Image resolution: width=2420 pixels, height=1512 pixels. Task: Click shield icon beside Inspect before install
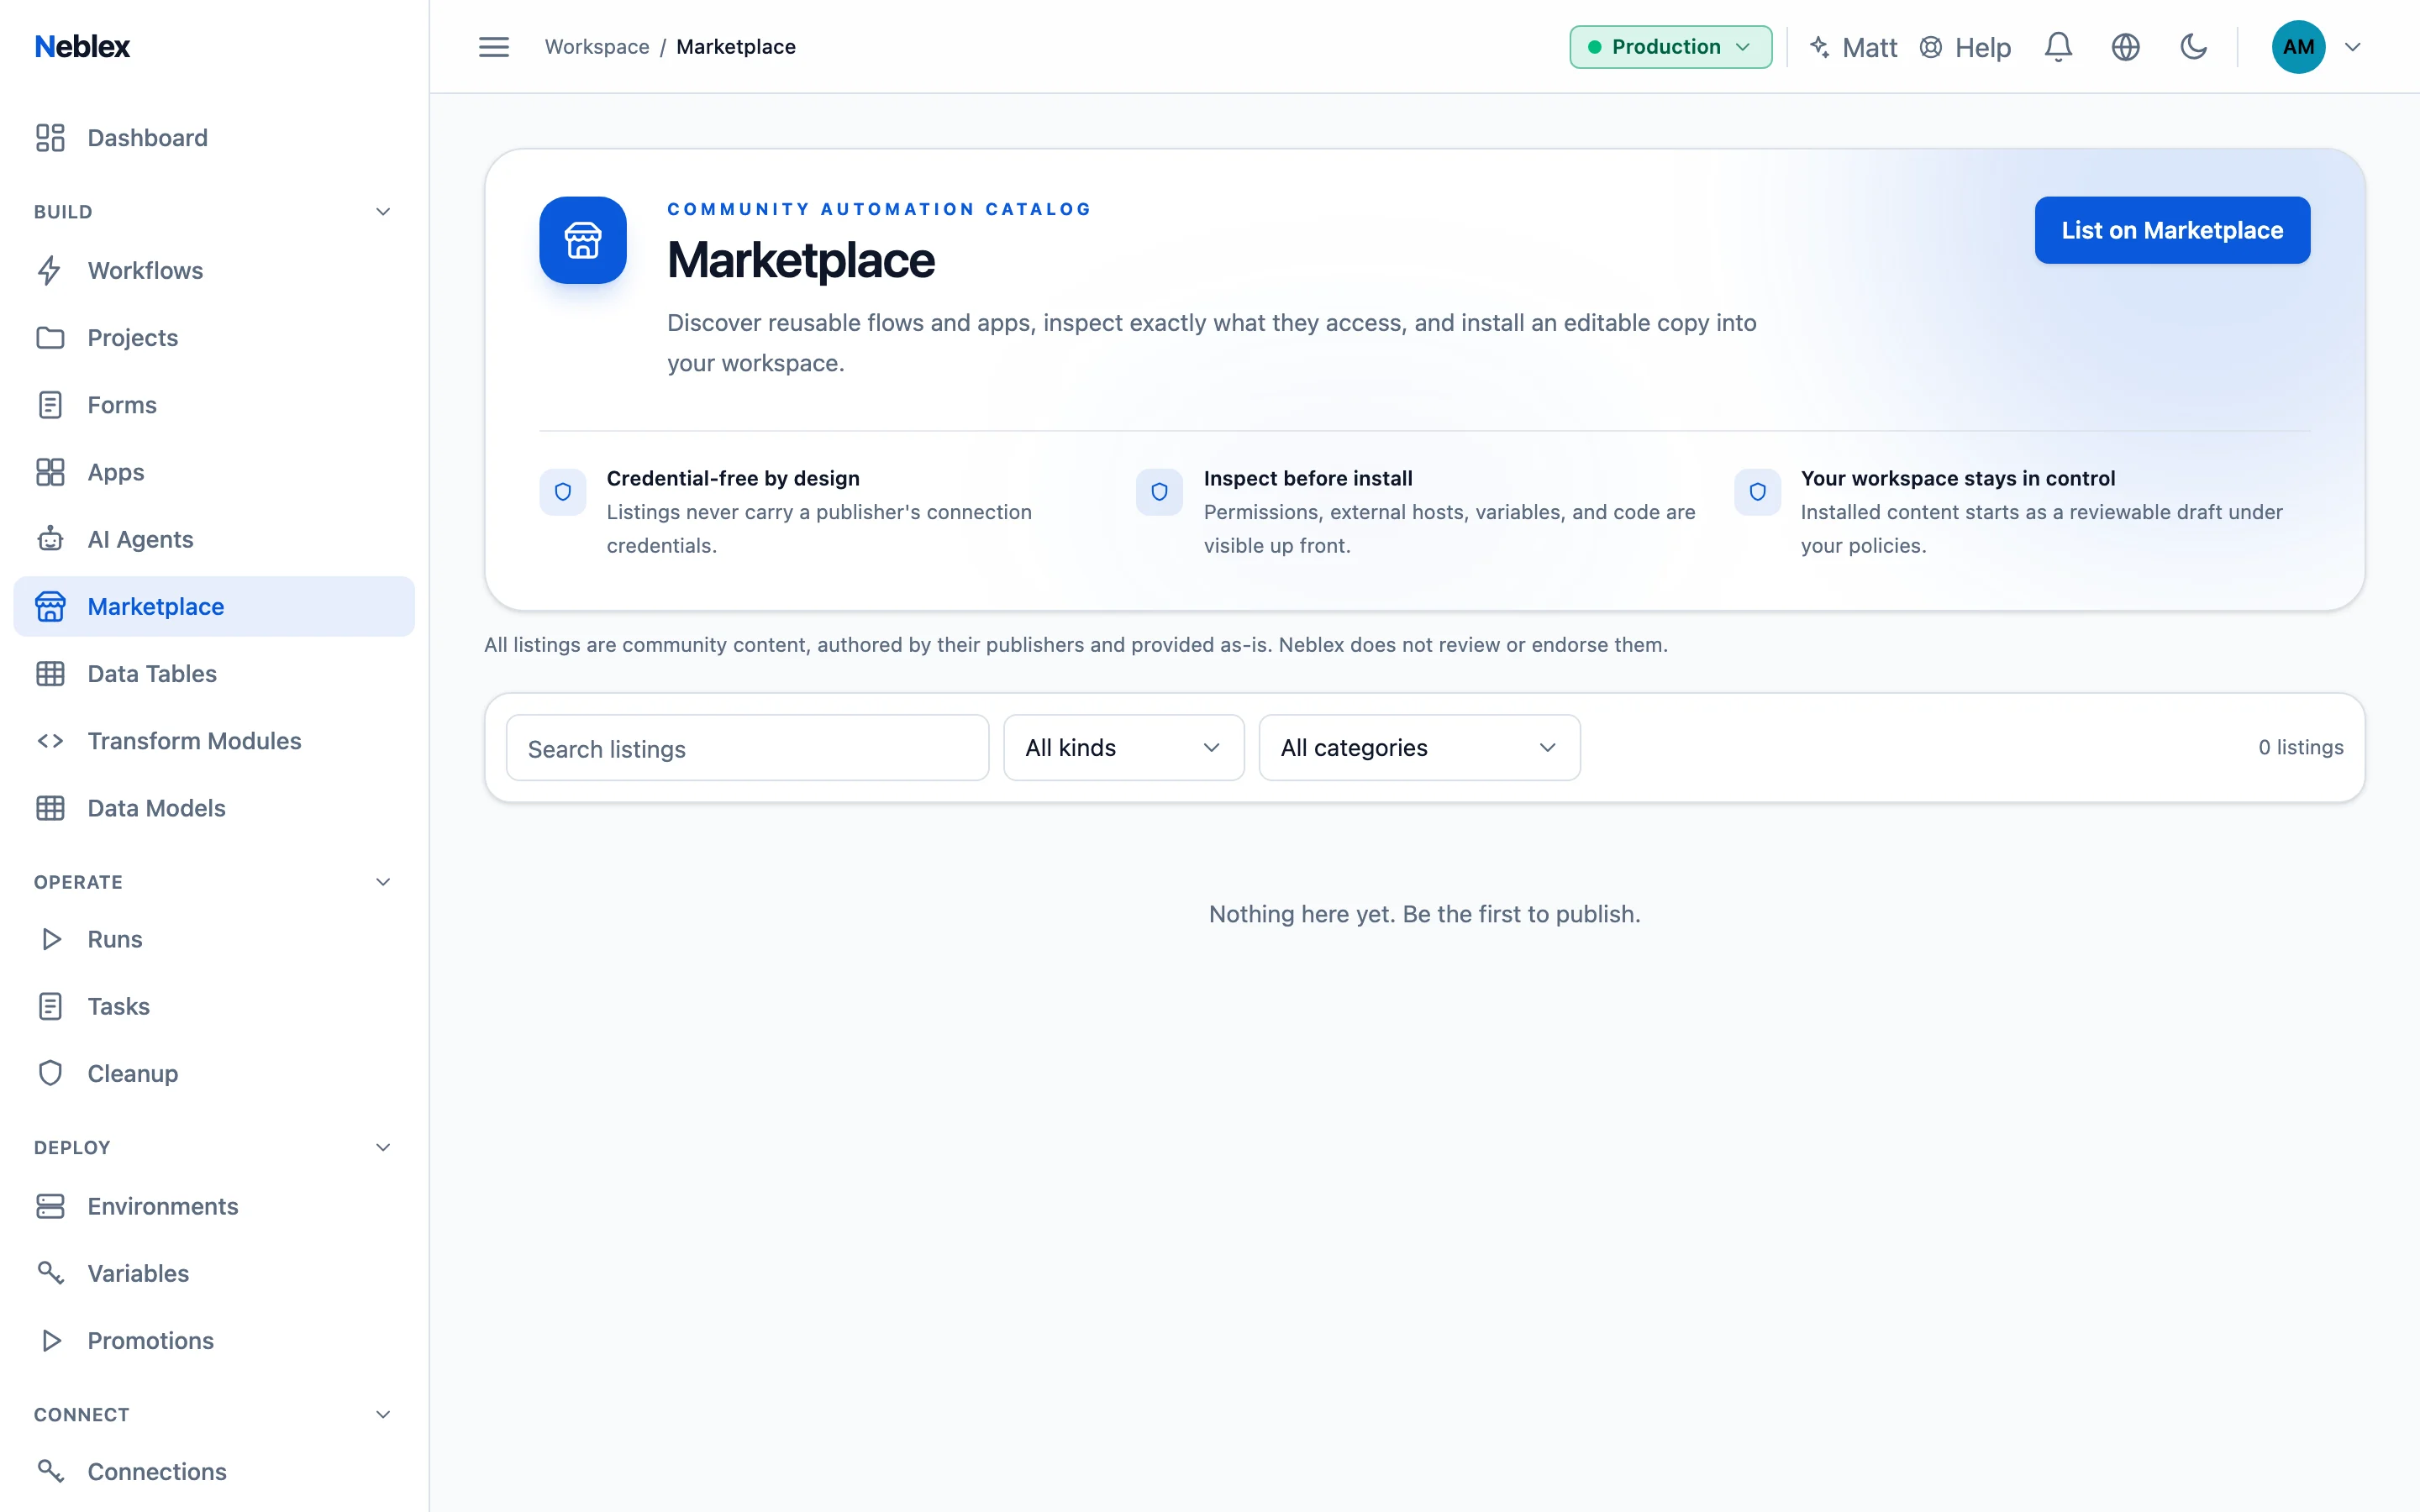[1160, 492]
